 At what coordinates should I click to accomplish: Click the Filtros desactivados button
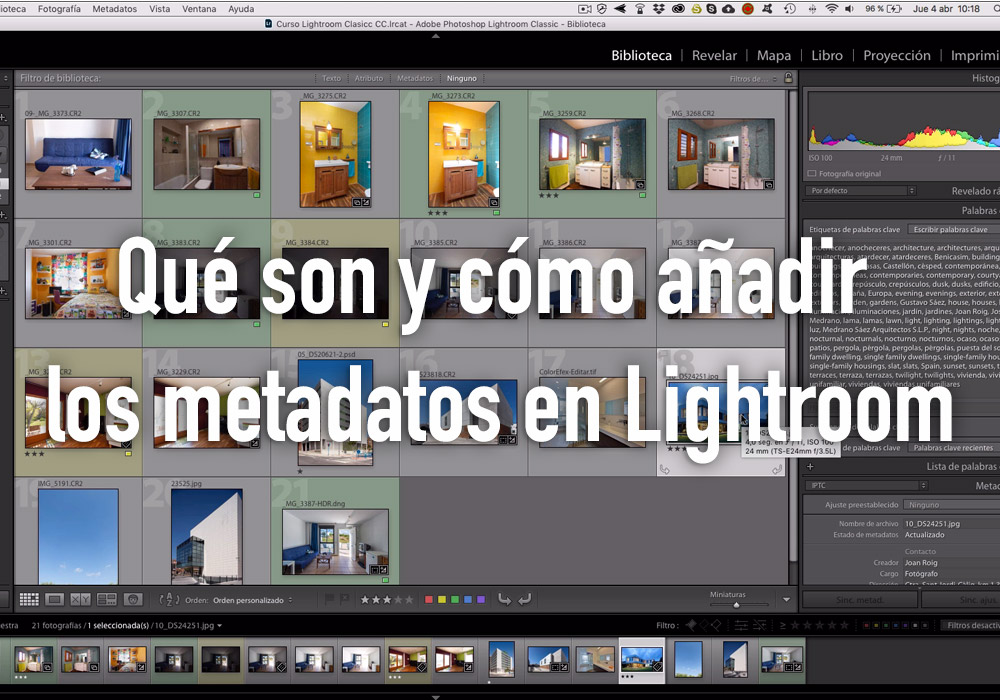click(x=971, y=625)
